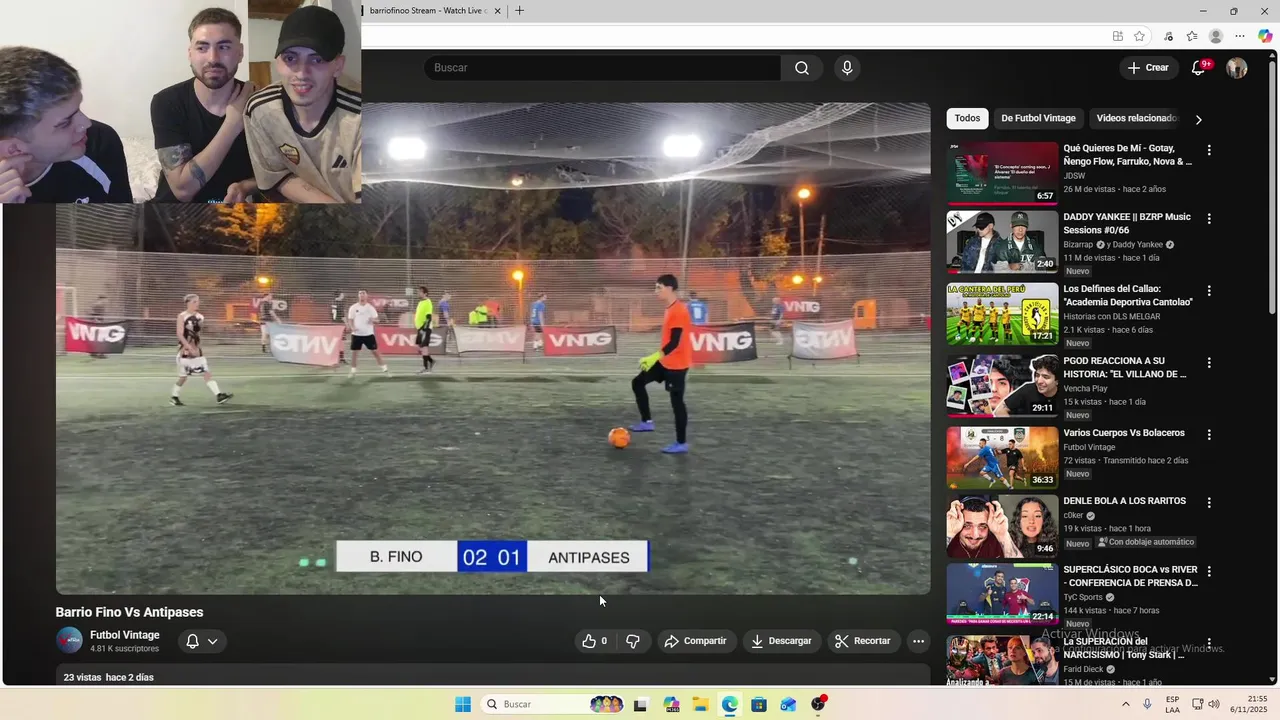Open options menu for Los Delfines del Callao video

click(1209, 291)
